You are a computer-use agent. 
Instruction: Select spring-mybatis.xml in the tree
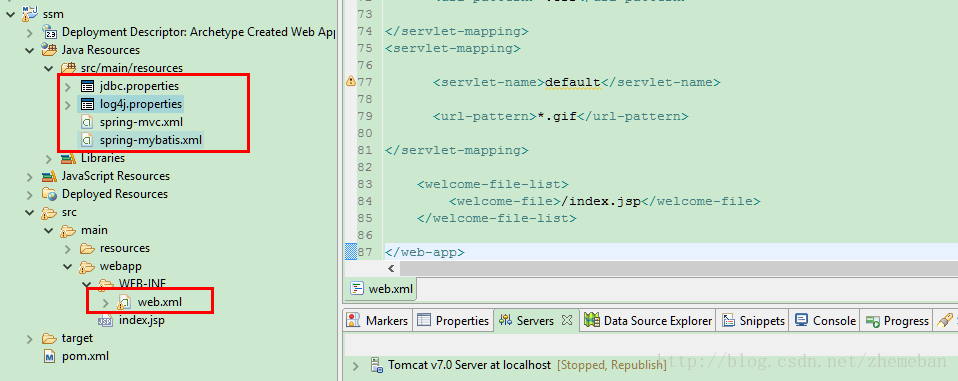[151, 140]
